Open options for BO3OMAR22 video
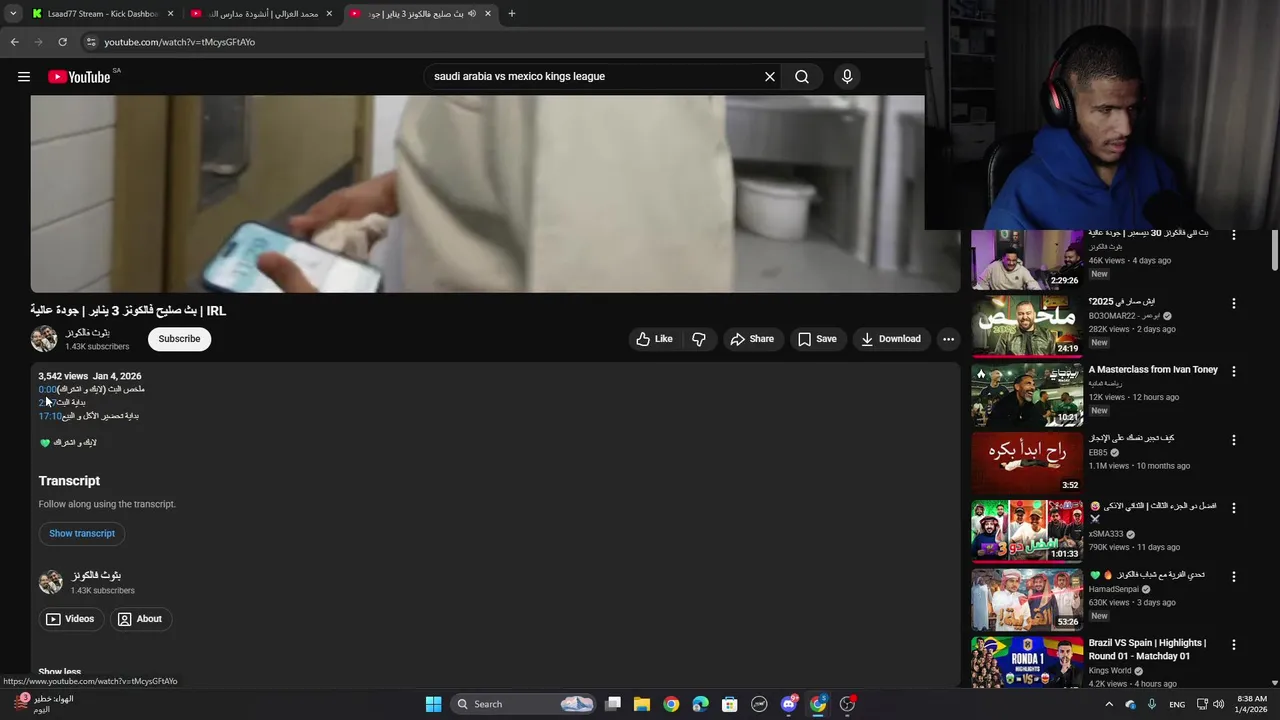The height and width of the screenshot is (720, 1280). [1233, 303]
